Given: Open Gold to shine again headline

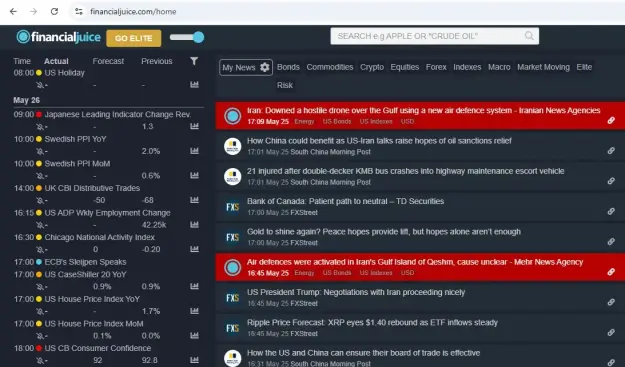Looking at the screenshot, I should pos(383,232).
